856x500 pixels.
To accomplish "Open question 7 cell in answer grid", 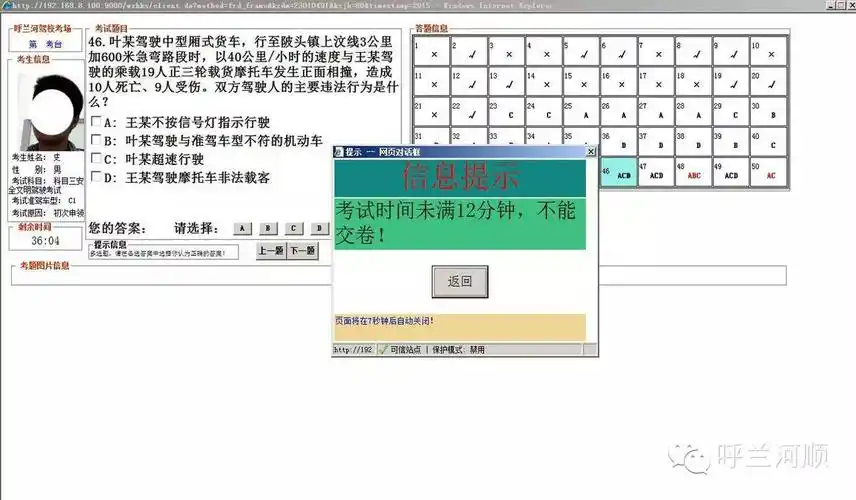I will (x=656, y=51).
